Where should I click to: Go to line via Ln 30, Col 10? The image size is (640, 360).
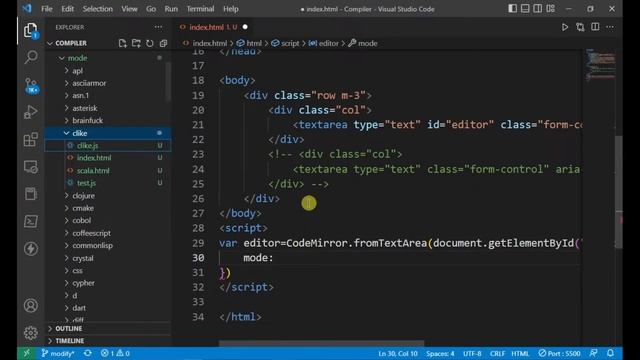398,353
